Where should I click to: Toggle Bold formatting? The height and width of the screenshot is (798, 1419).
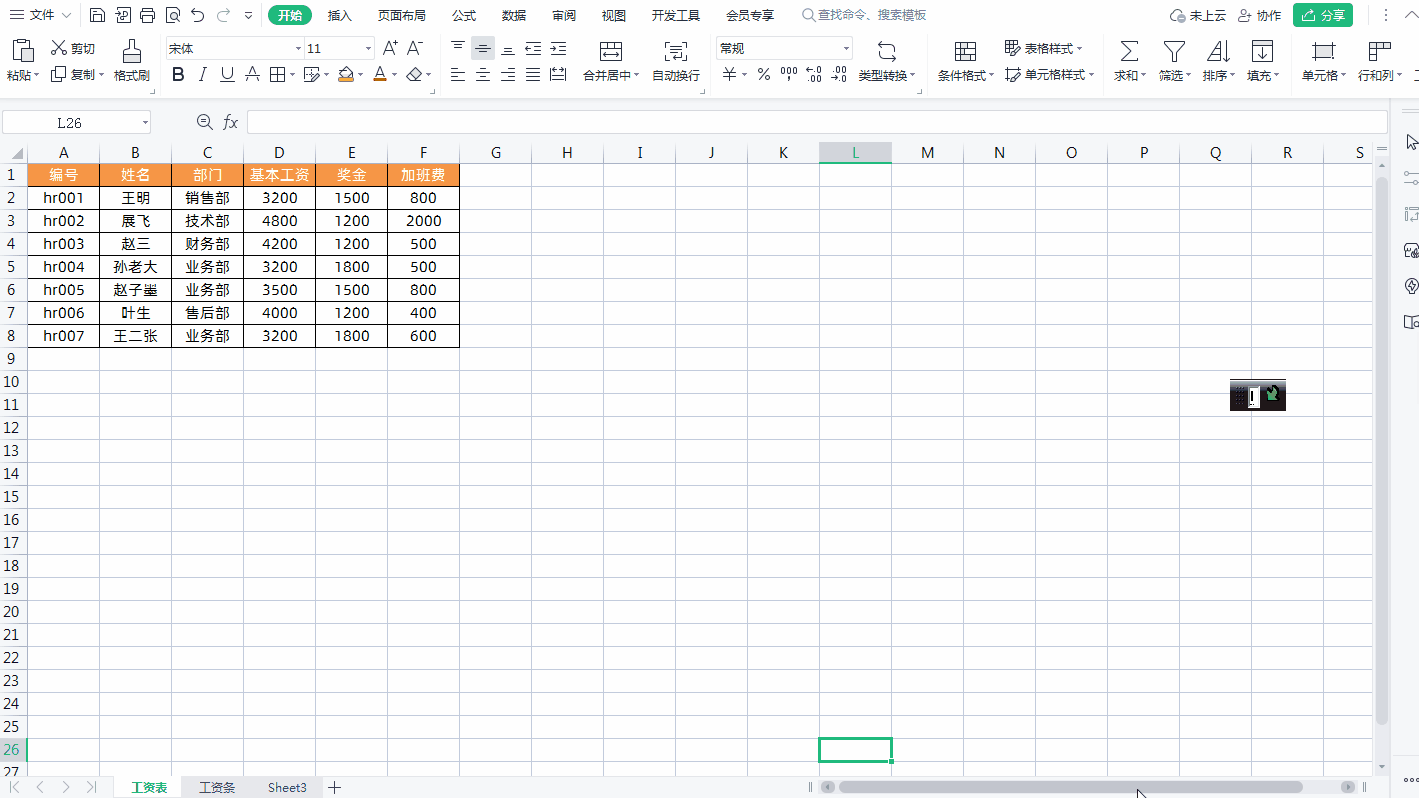click(x=178, y=74)
